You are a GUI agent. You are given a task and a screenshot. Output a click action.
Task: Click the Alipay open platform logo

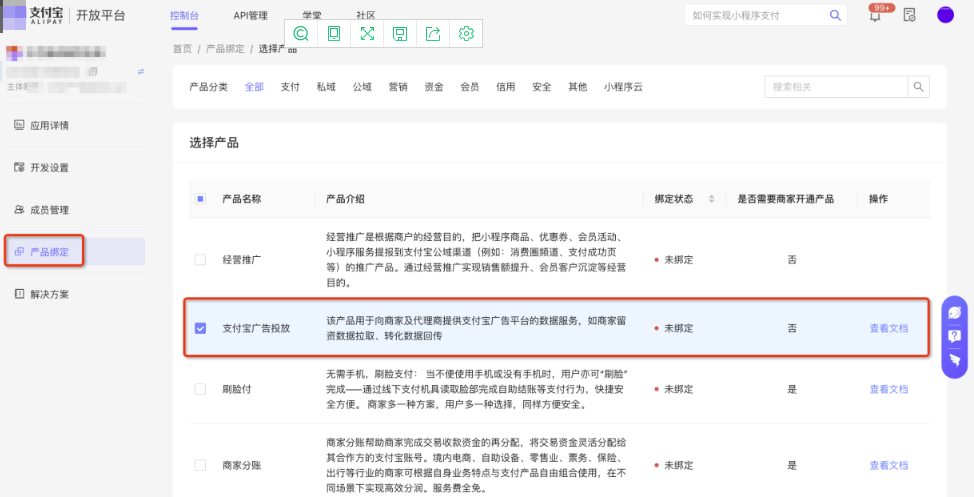(65, 16)
